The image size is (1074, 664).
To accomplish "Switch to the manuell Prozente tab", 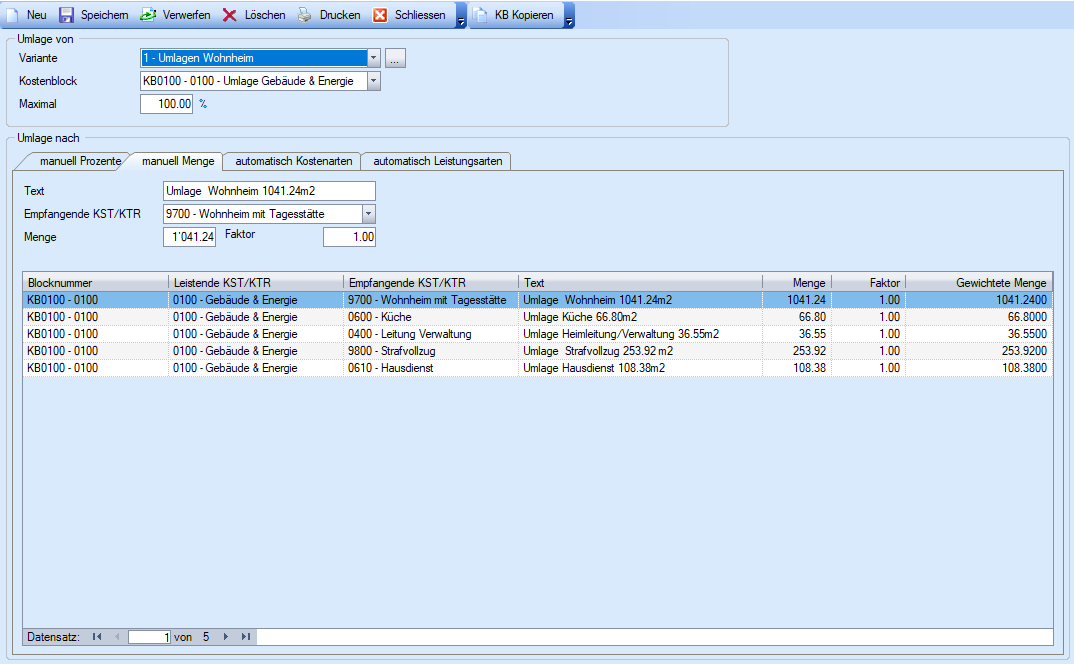I will pos(80,161).
